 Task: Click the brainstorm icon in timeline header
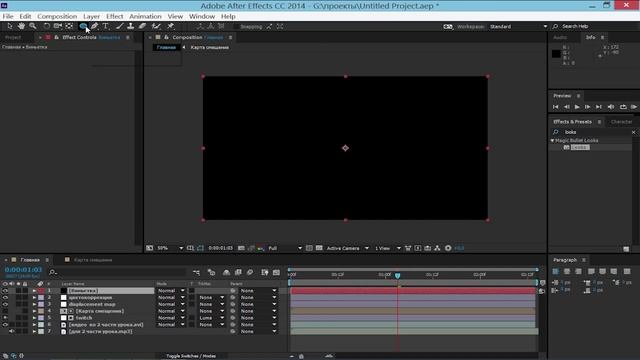(x=264, y=272)
